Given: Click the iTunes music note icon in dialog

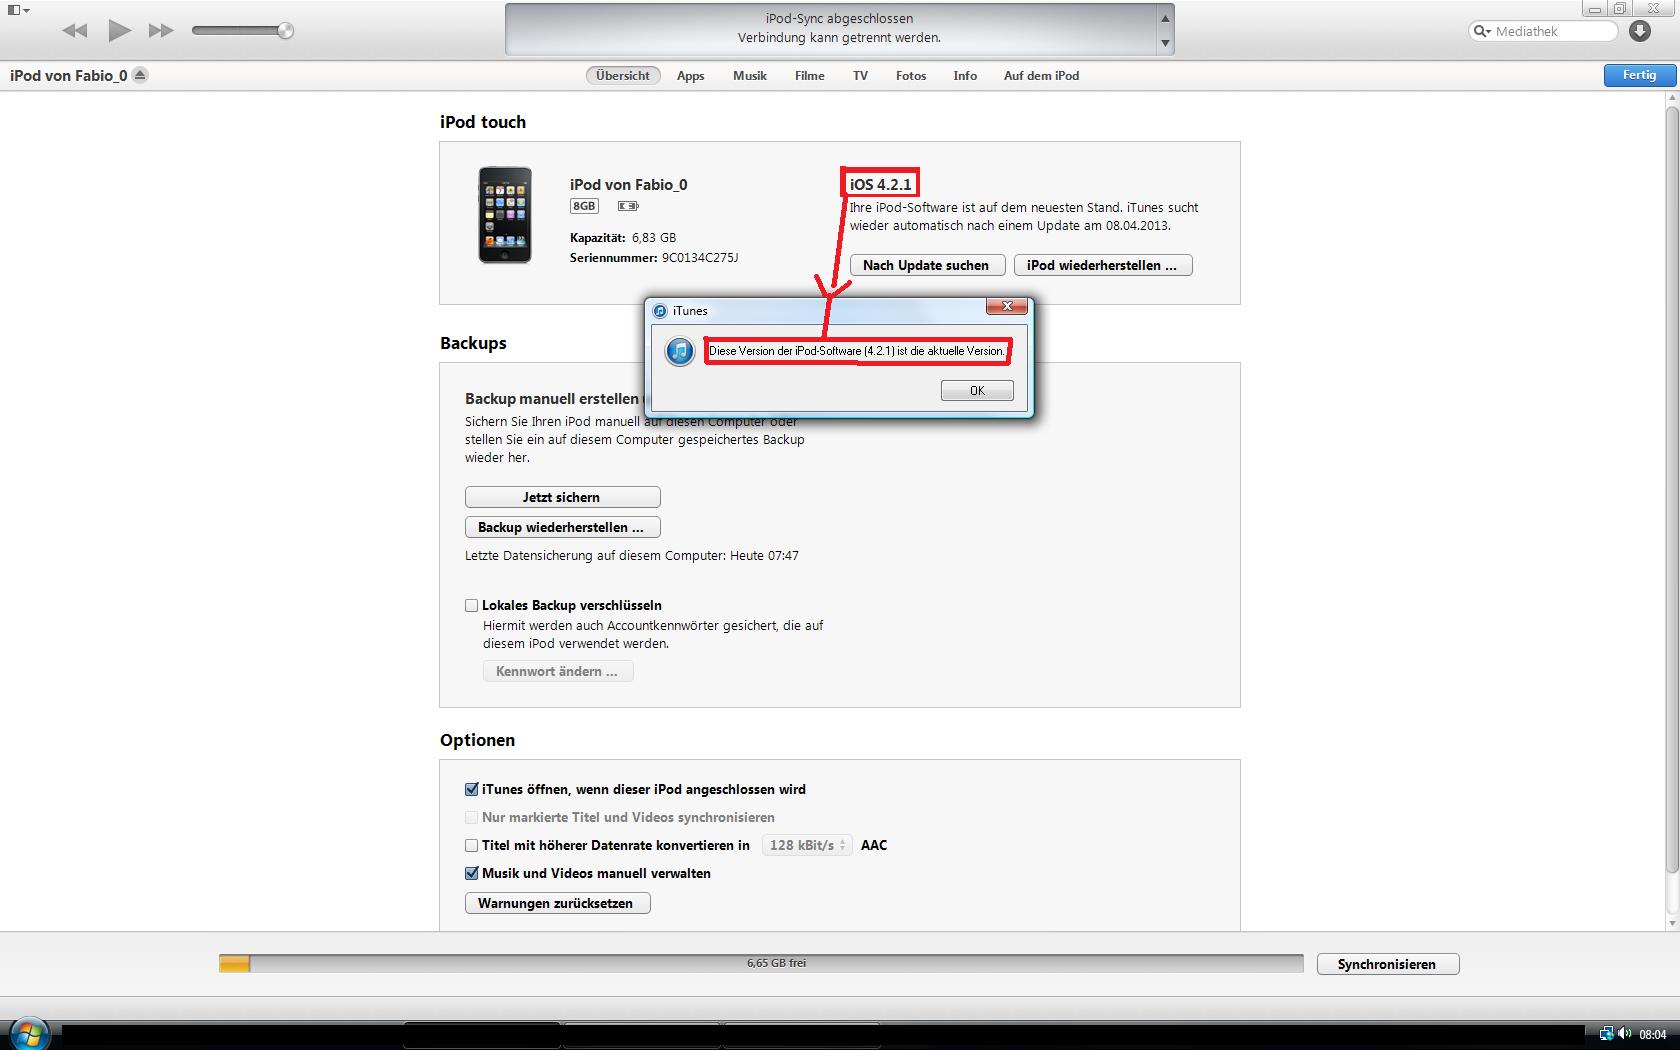Looking at the screenshot, I should (x=680, y=352).
